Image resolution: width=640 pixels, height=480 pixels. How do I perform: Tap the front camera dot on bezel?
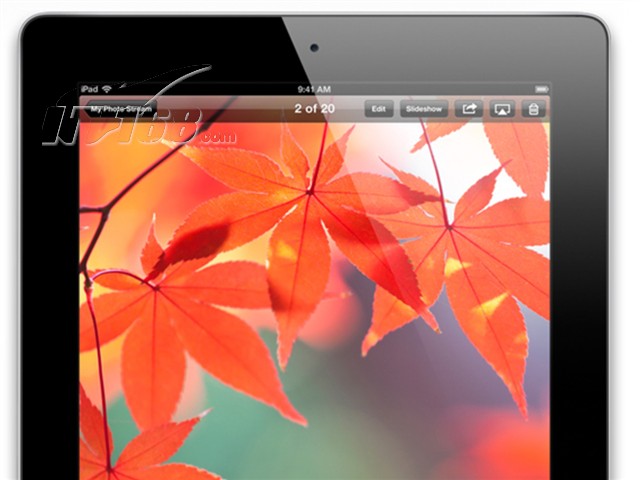[314, 47]
